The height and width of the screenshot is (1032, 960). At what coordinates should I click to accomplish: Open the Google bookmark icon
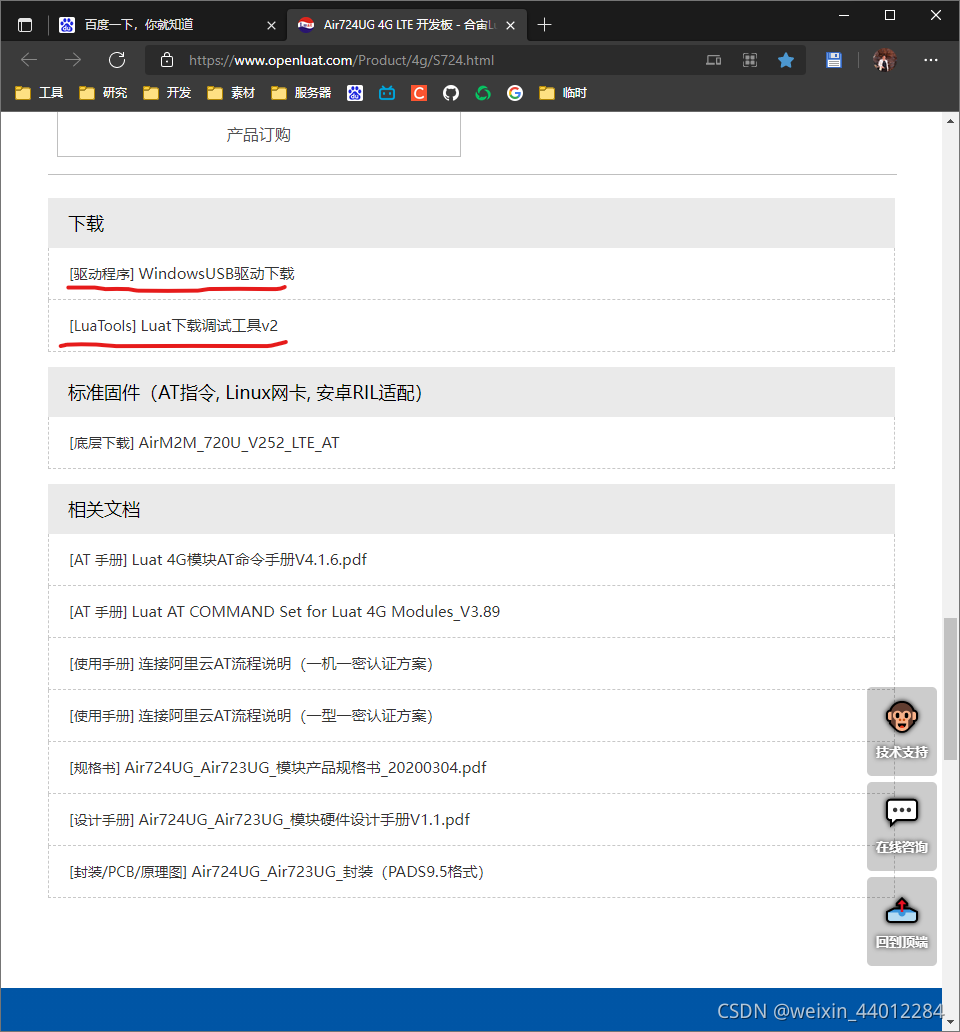coord(515,93)
